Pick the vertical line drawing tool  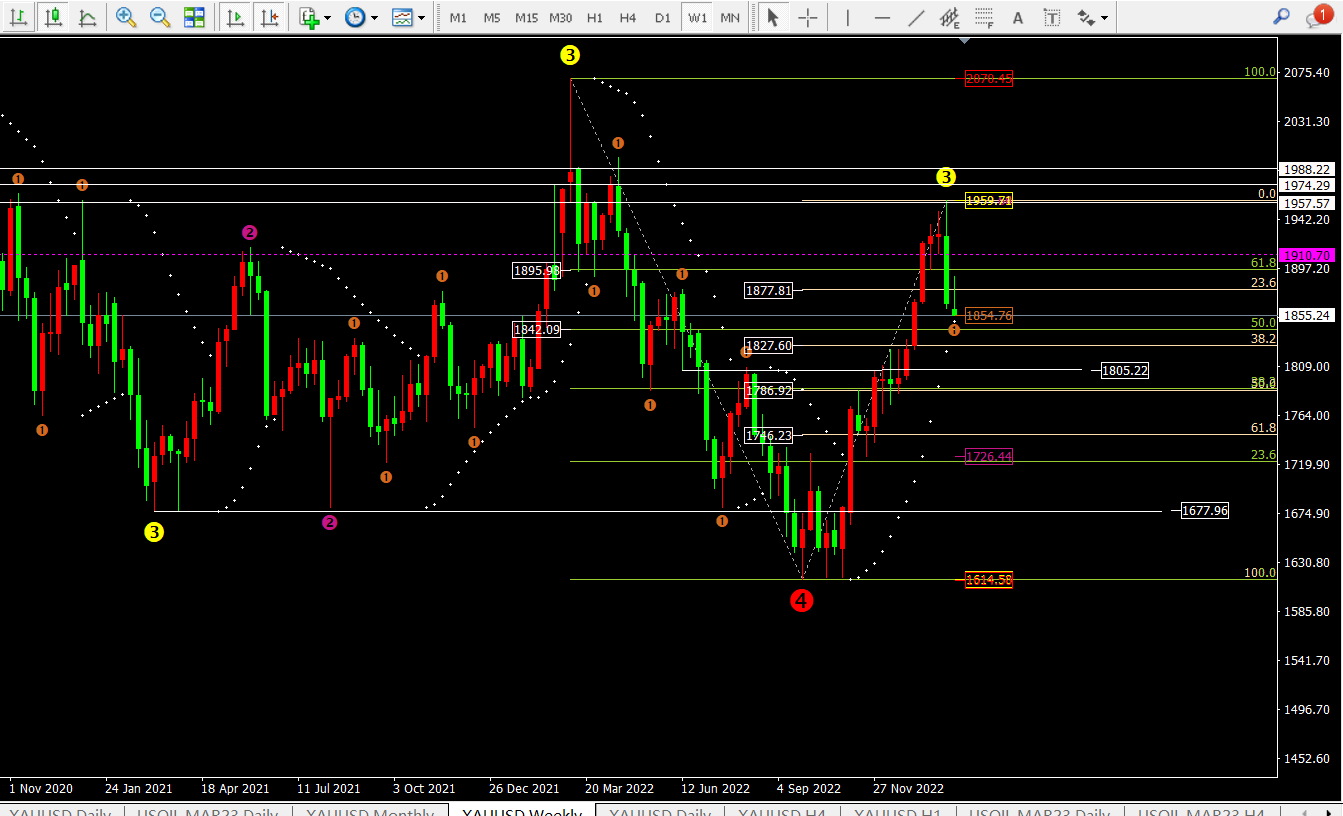tap(848, 17)
